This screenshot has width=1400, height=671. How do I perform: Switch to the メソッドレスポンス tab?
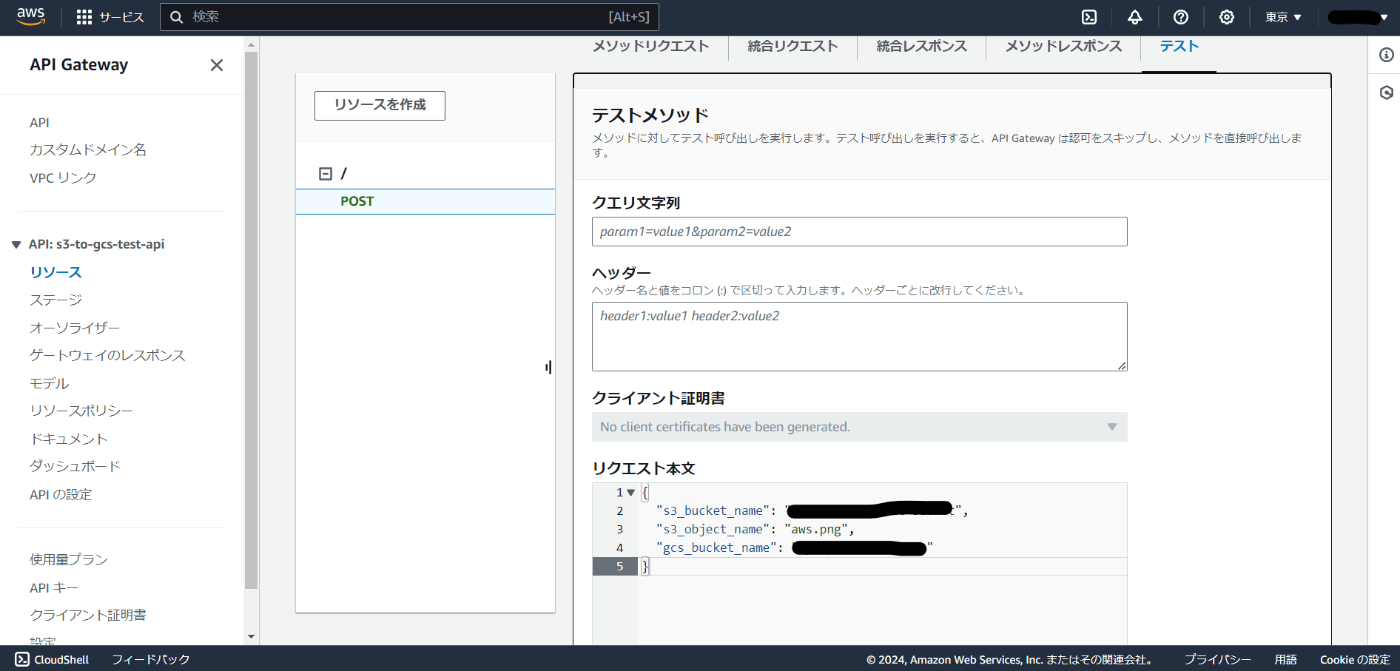point(1063,46)
